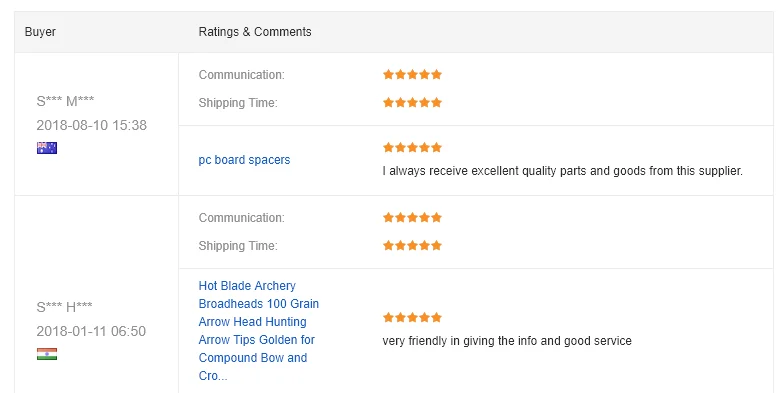Click the Indian flag icon under S*** H***

(x=47, y=354)
